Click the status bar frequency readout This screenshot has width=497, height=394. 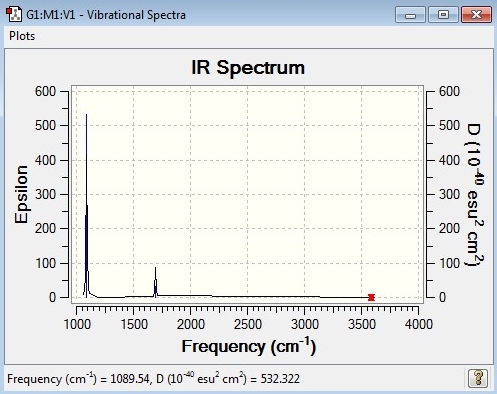[x=153, y=379]
